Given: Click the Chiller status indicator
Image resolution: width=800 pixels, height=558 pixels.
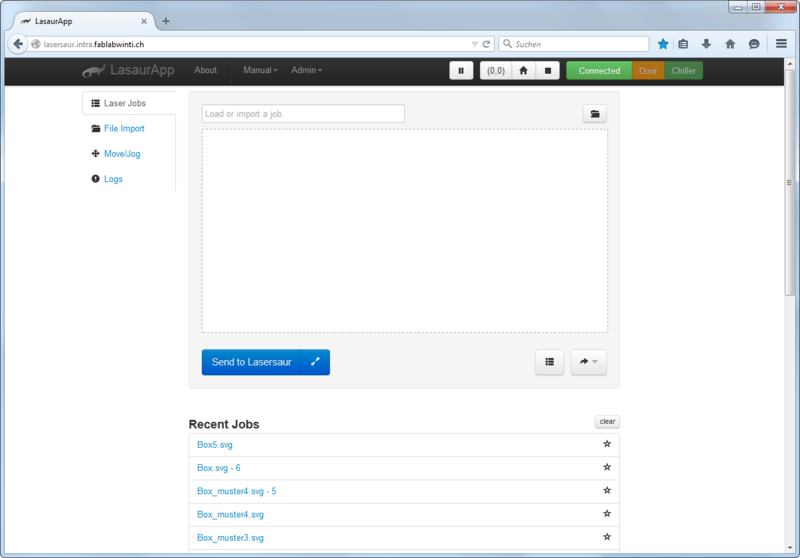Looking at the screenshot, I should click(683, 71).
